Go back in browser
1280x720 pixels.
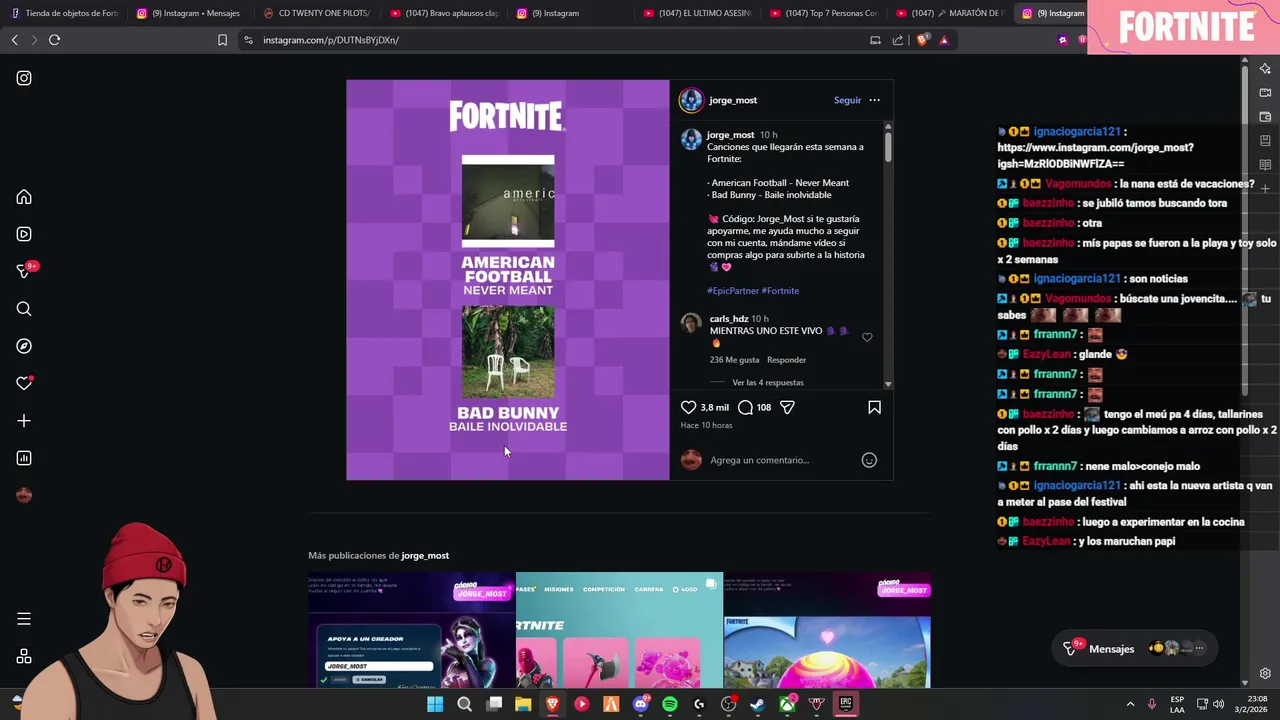tap(14, 40)
